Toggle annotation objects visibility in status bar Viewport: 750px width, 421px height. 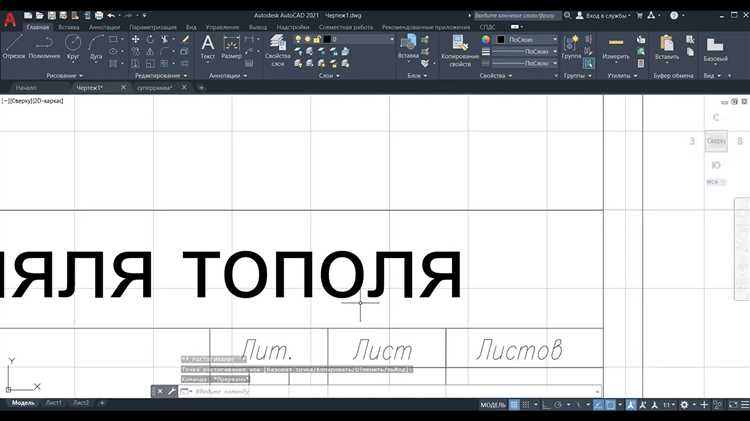click(x=631, y=405)
